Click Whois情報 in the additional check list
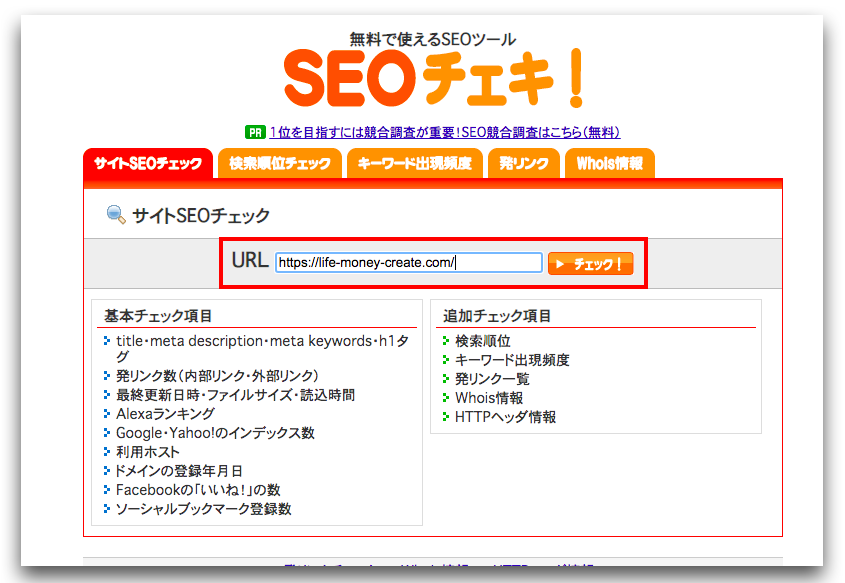Image resolution: width=845 pixels, height=583 pixels. pos(489,398)
